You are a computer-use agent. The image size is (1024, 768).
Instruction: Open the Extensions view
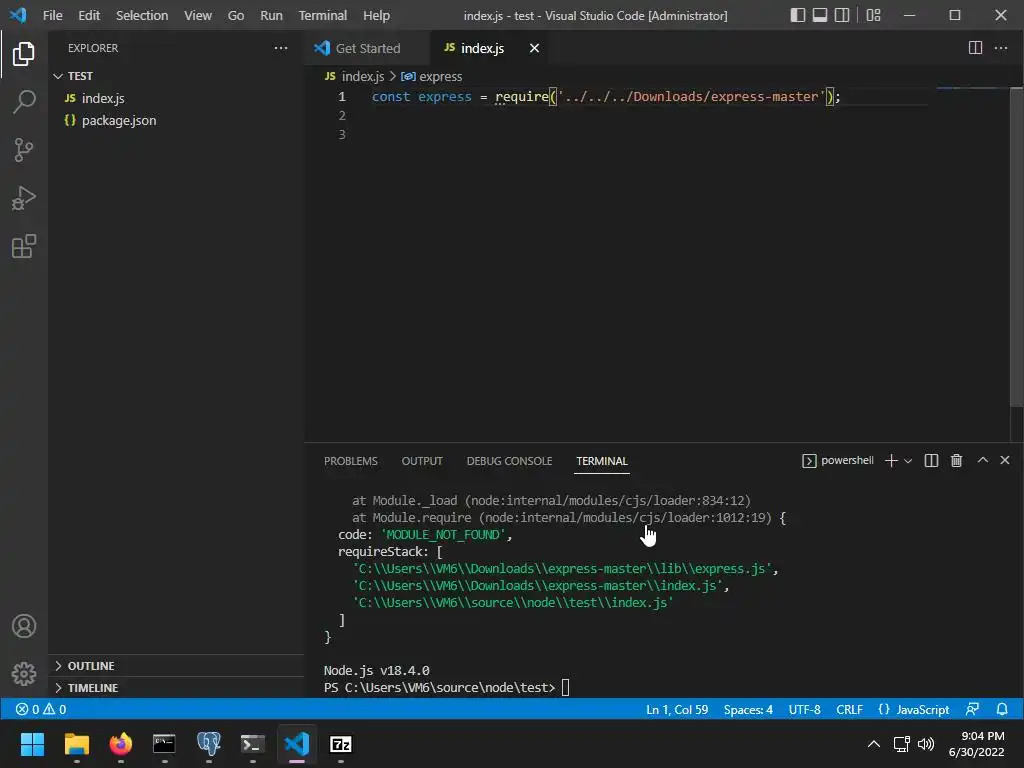click(x=24, y=247)
